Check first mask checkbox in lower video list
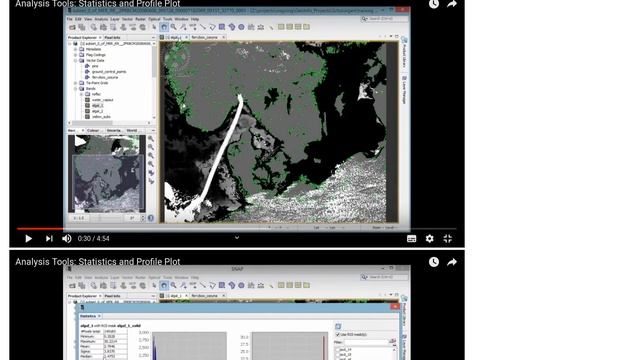 click(337, 350)
